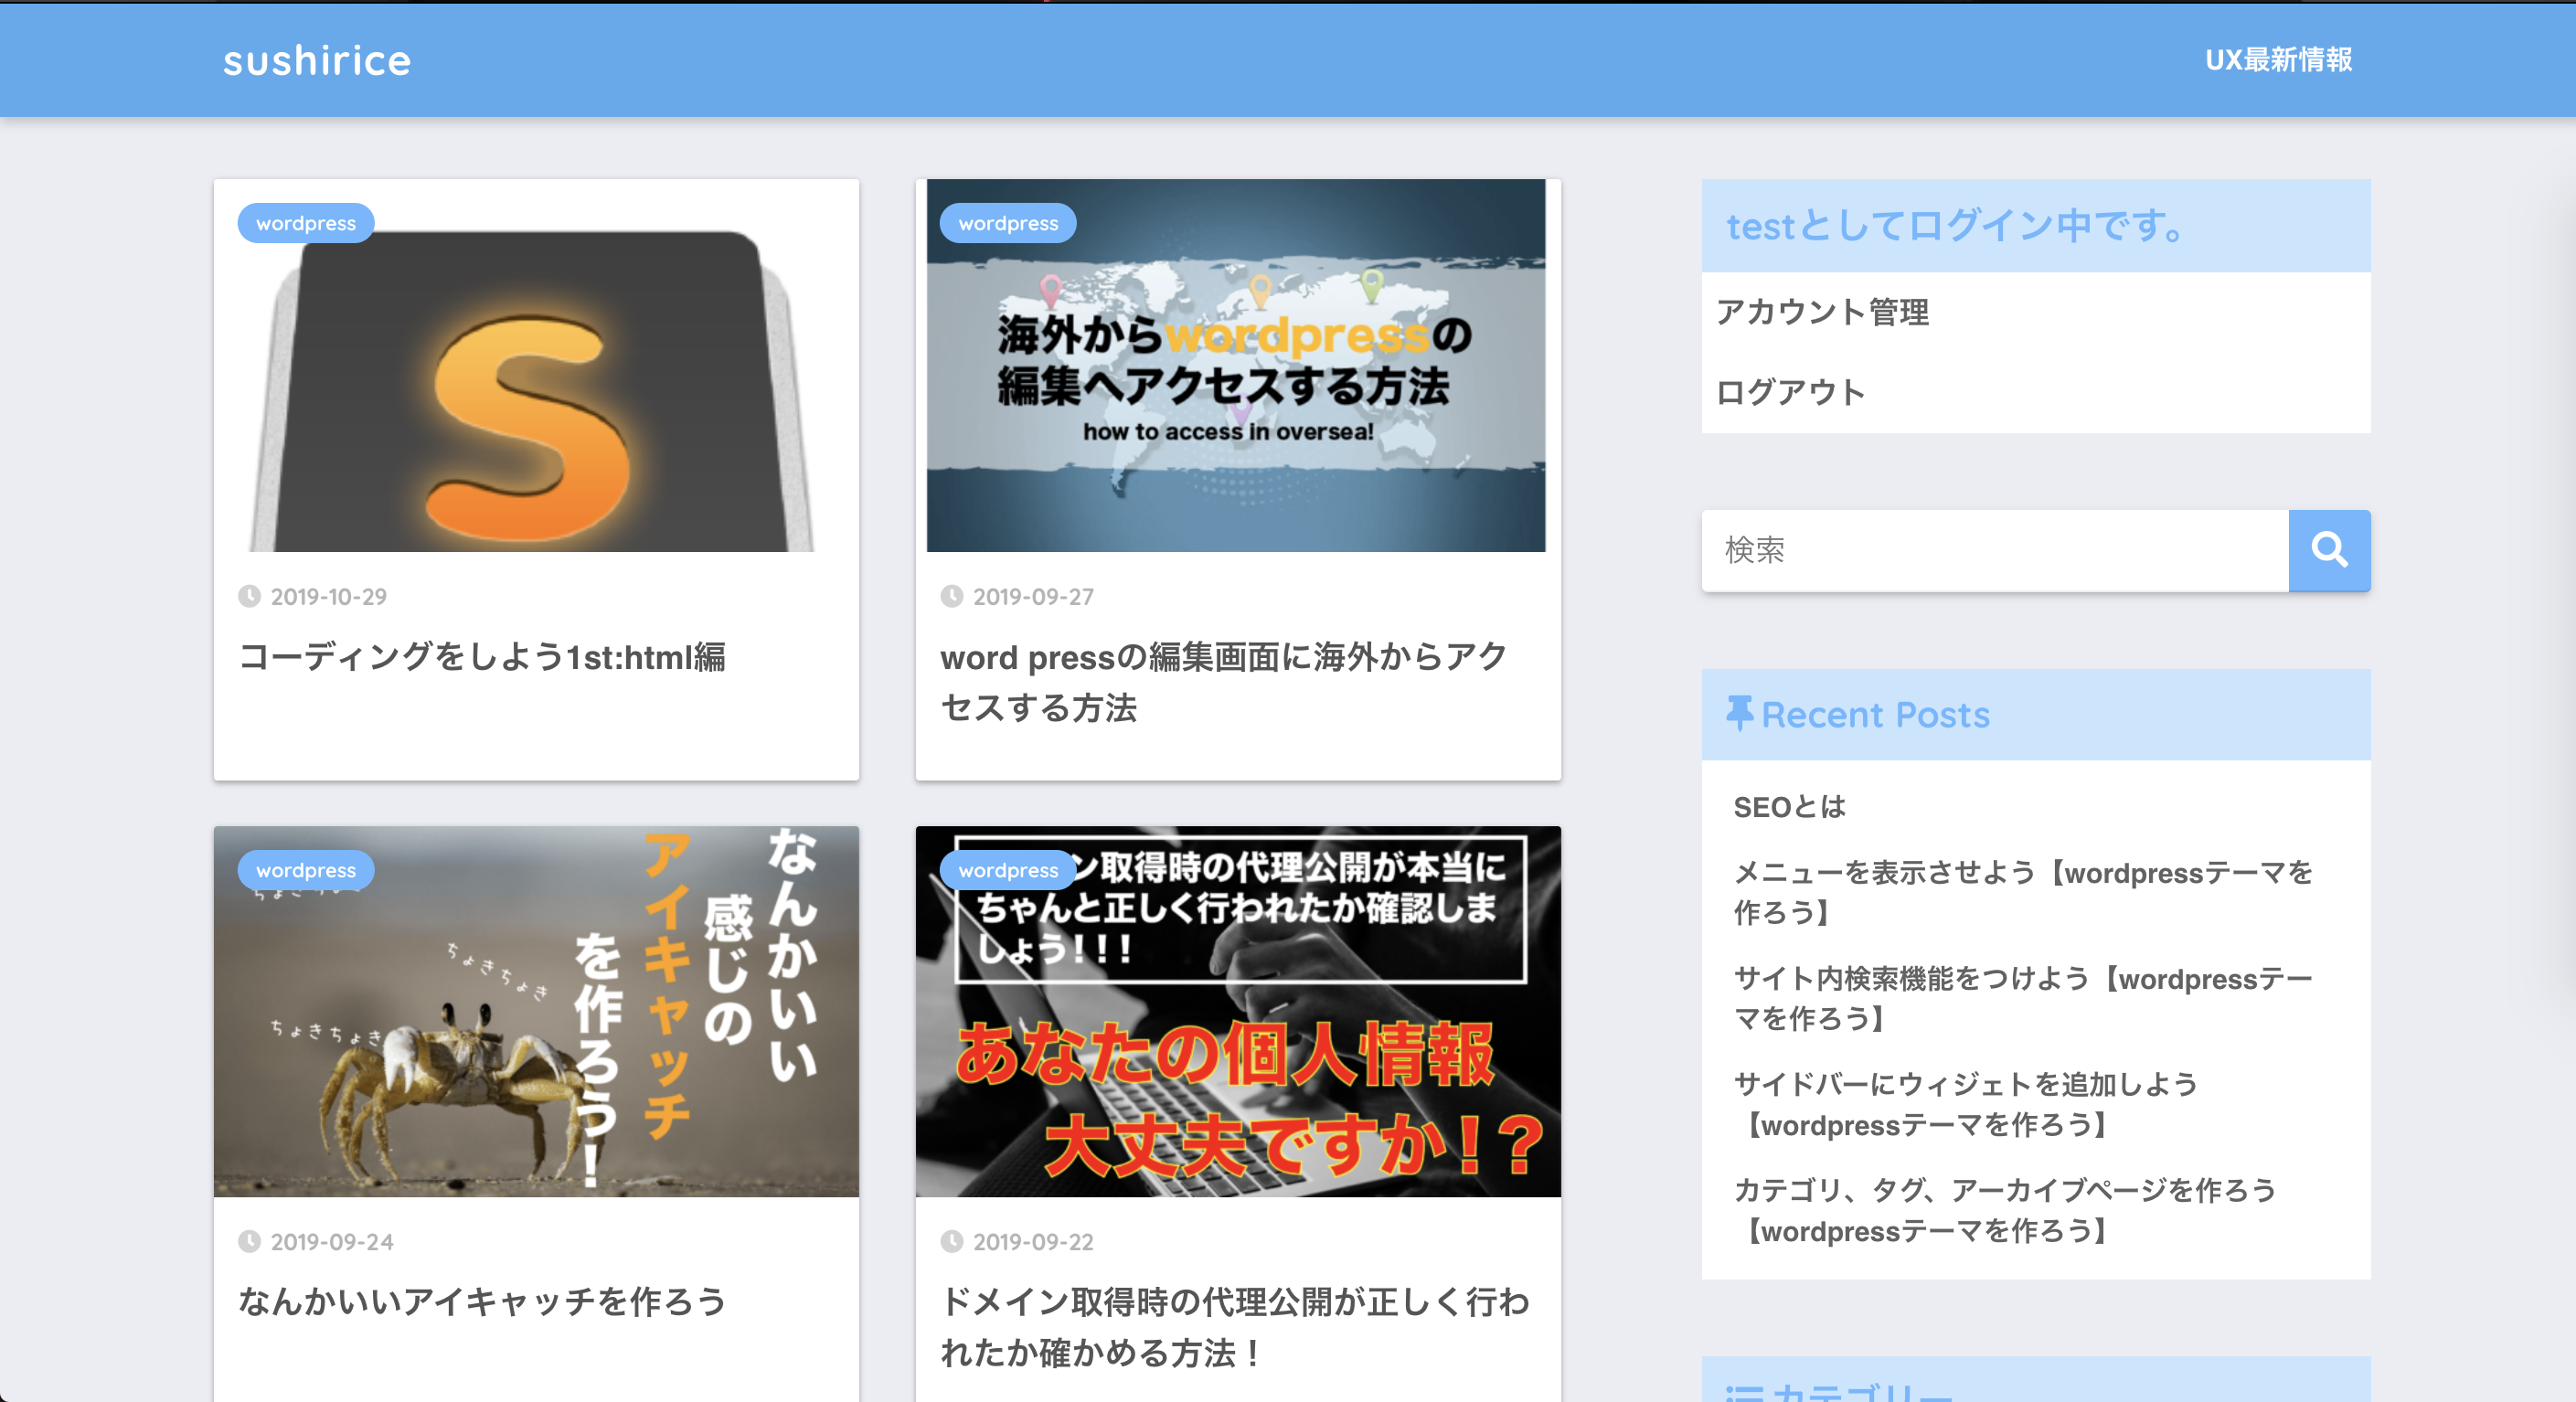Open アカウント管理 account link

[1822, 312]
